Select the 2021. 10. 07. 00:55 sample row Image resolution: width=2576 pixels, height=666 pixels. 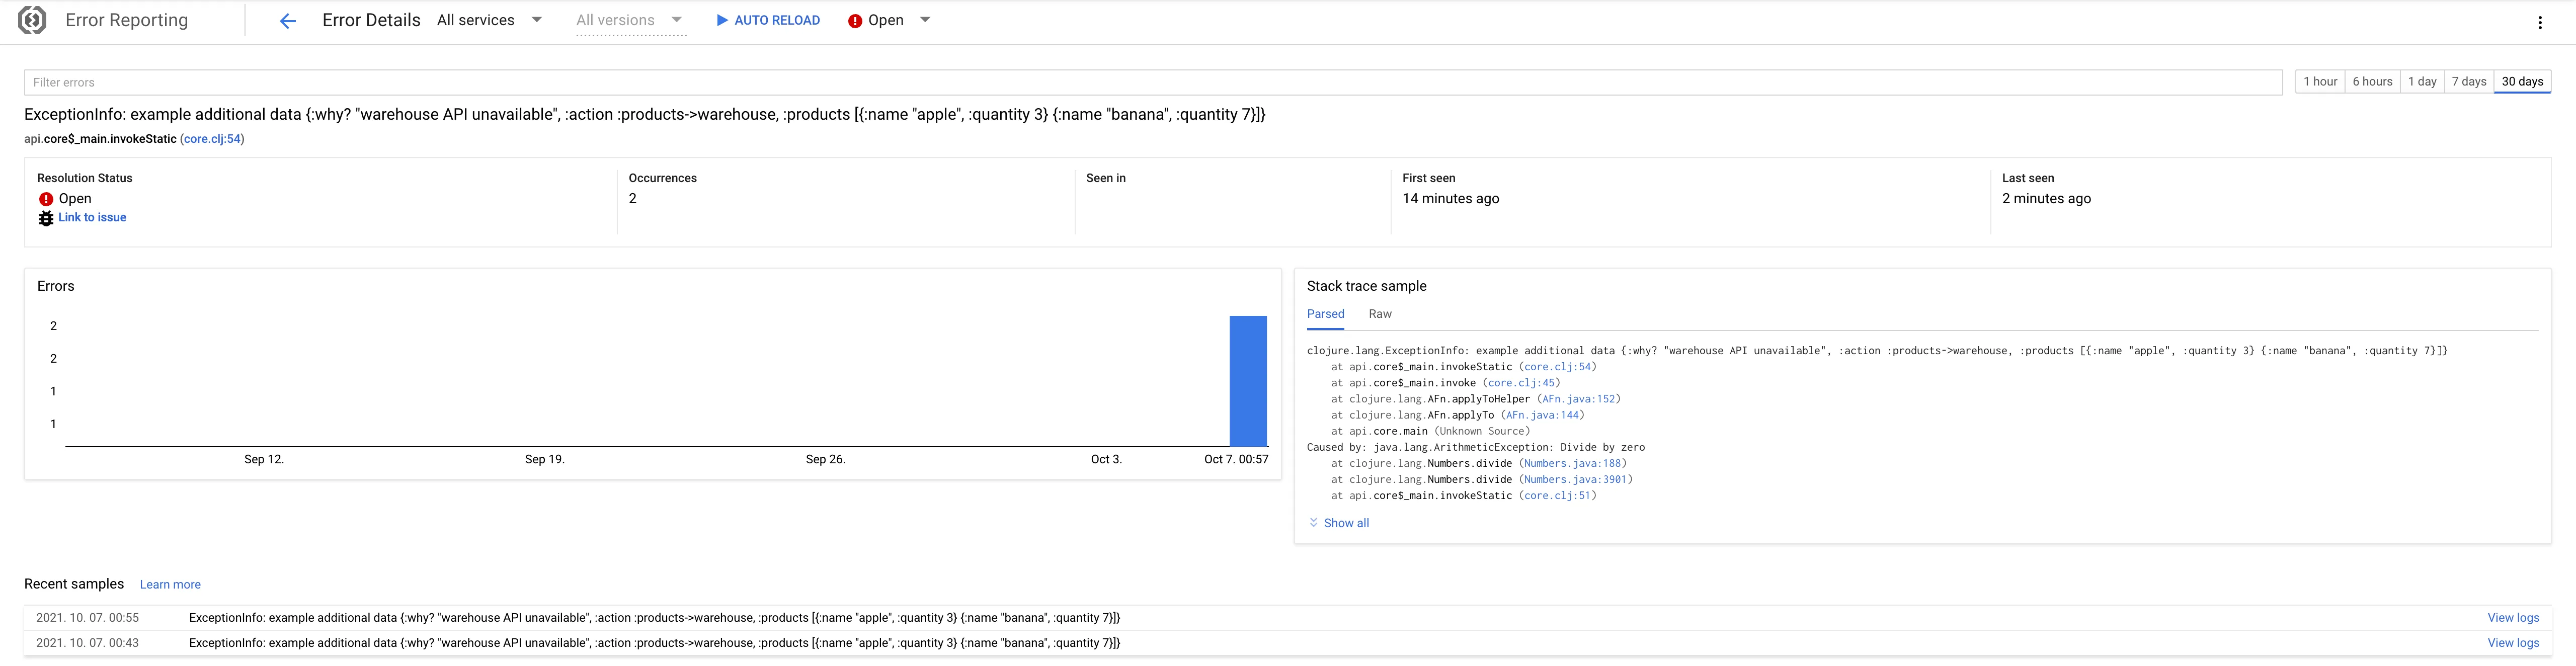coord(1287,618)
